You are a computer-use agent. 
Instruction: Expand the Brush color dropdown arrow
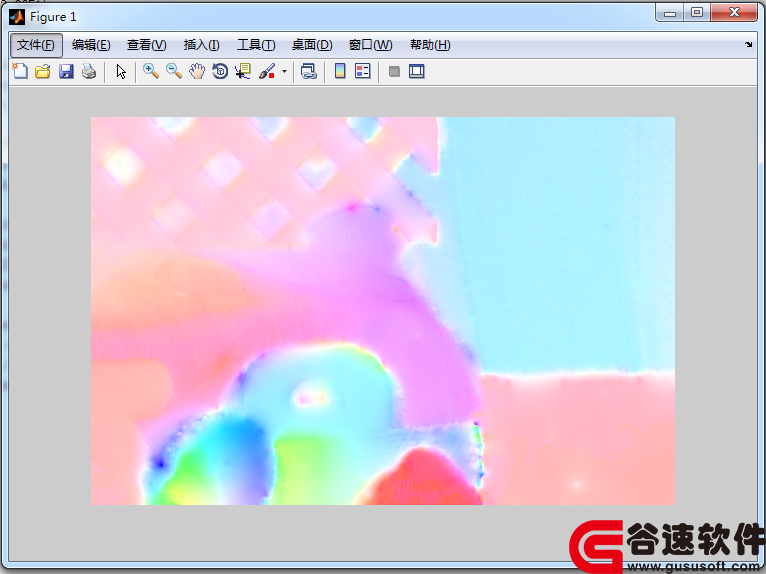click(x=284, y=71)
